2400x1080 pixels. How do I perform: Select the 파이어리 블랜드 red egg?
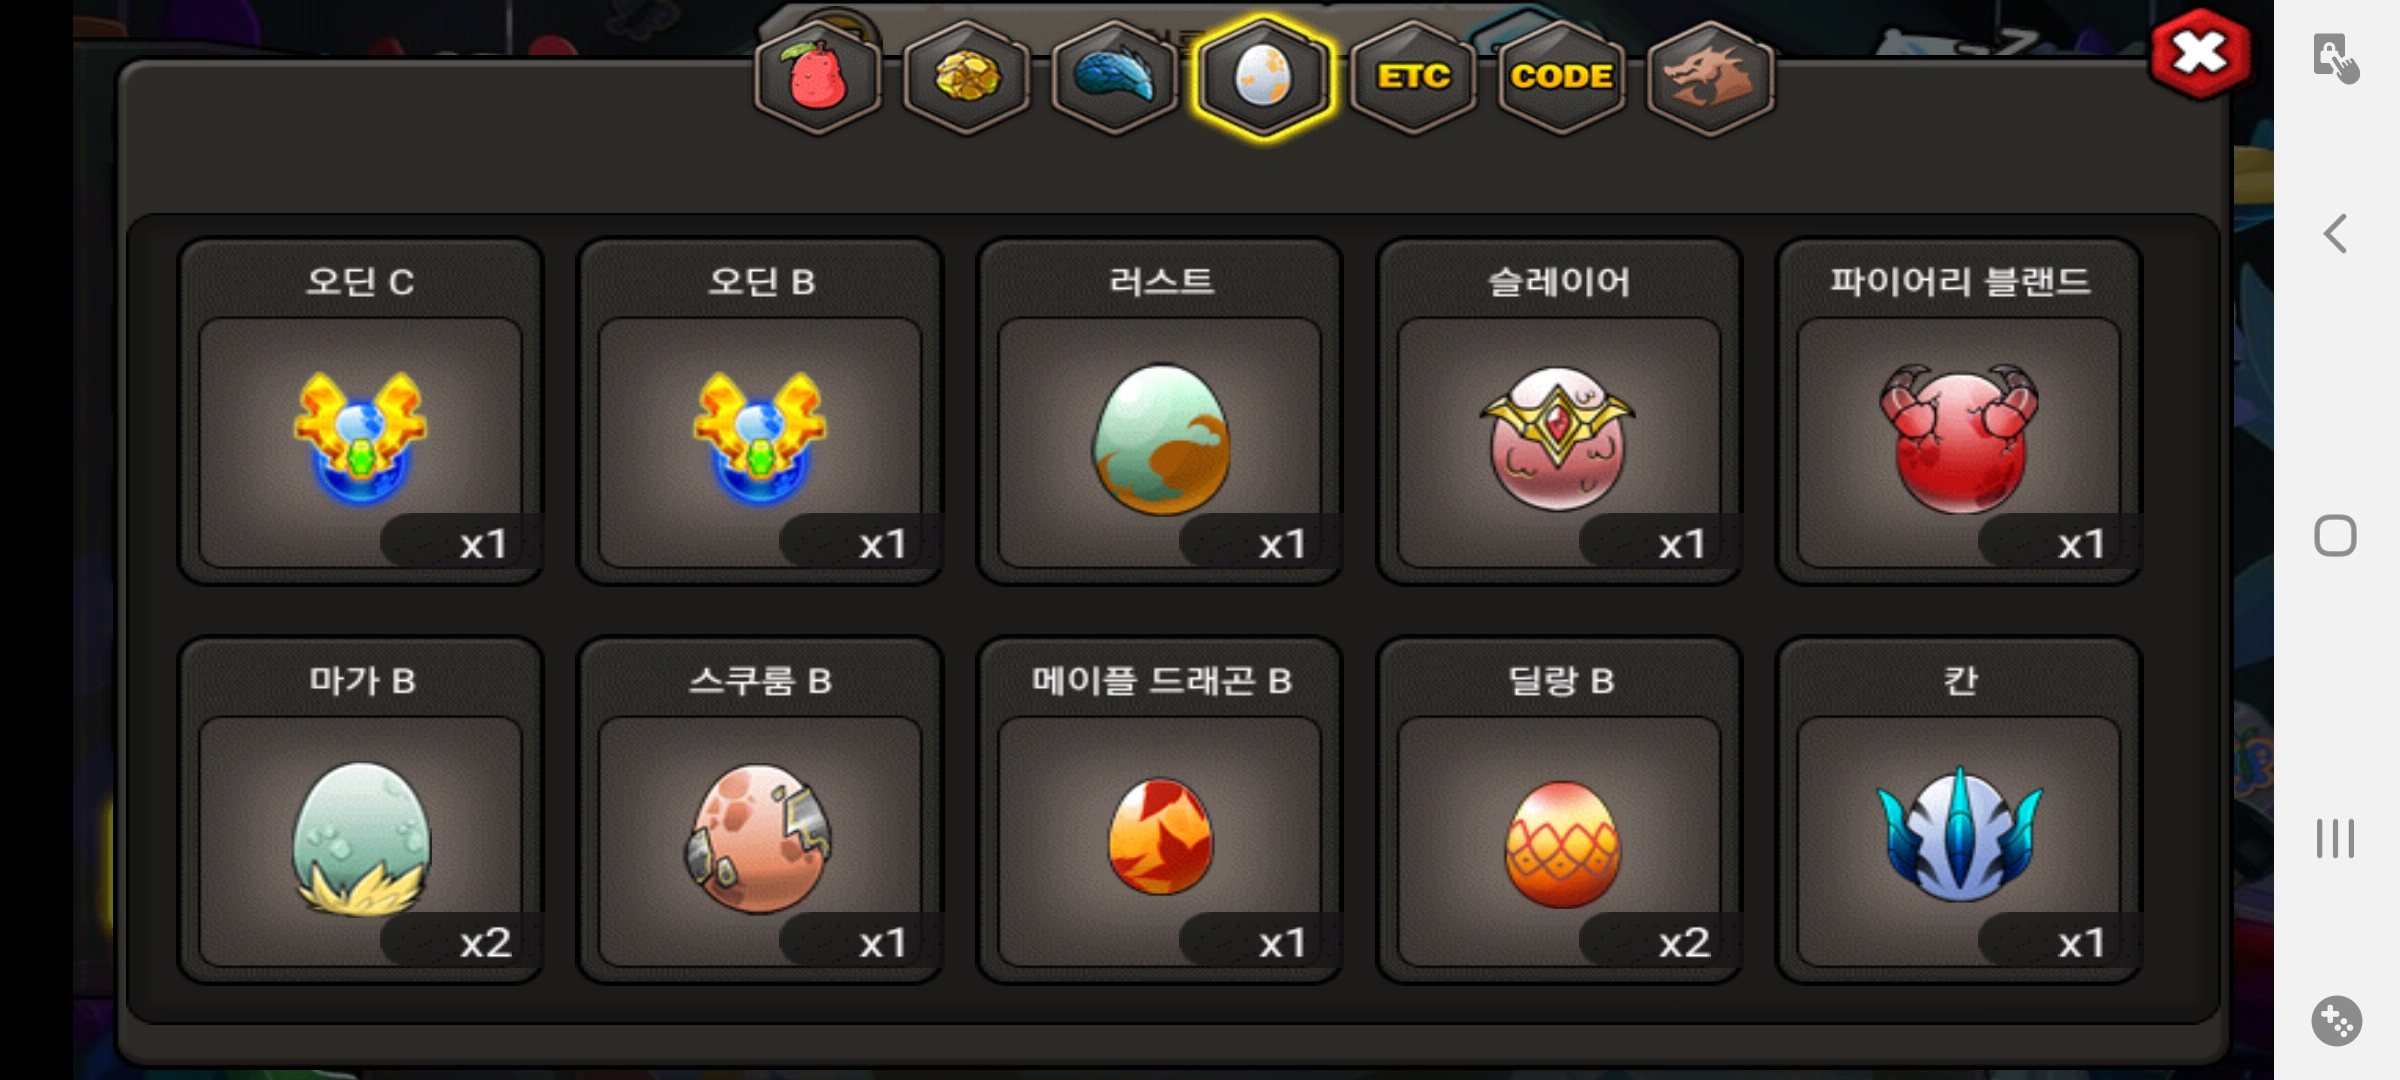point(1959,411)
